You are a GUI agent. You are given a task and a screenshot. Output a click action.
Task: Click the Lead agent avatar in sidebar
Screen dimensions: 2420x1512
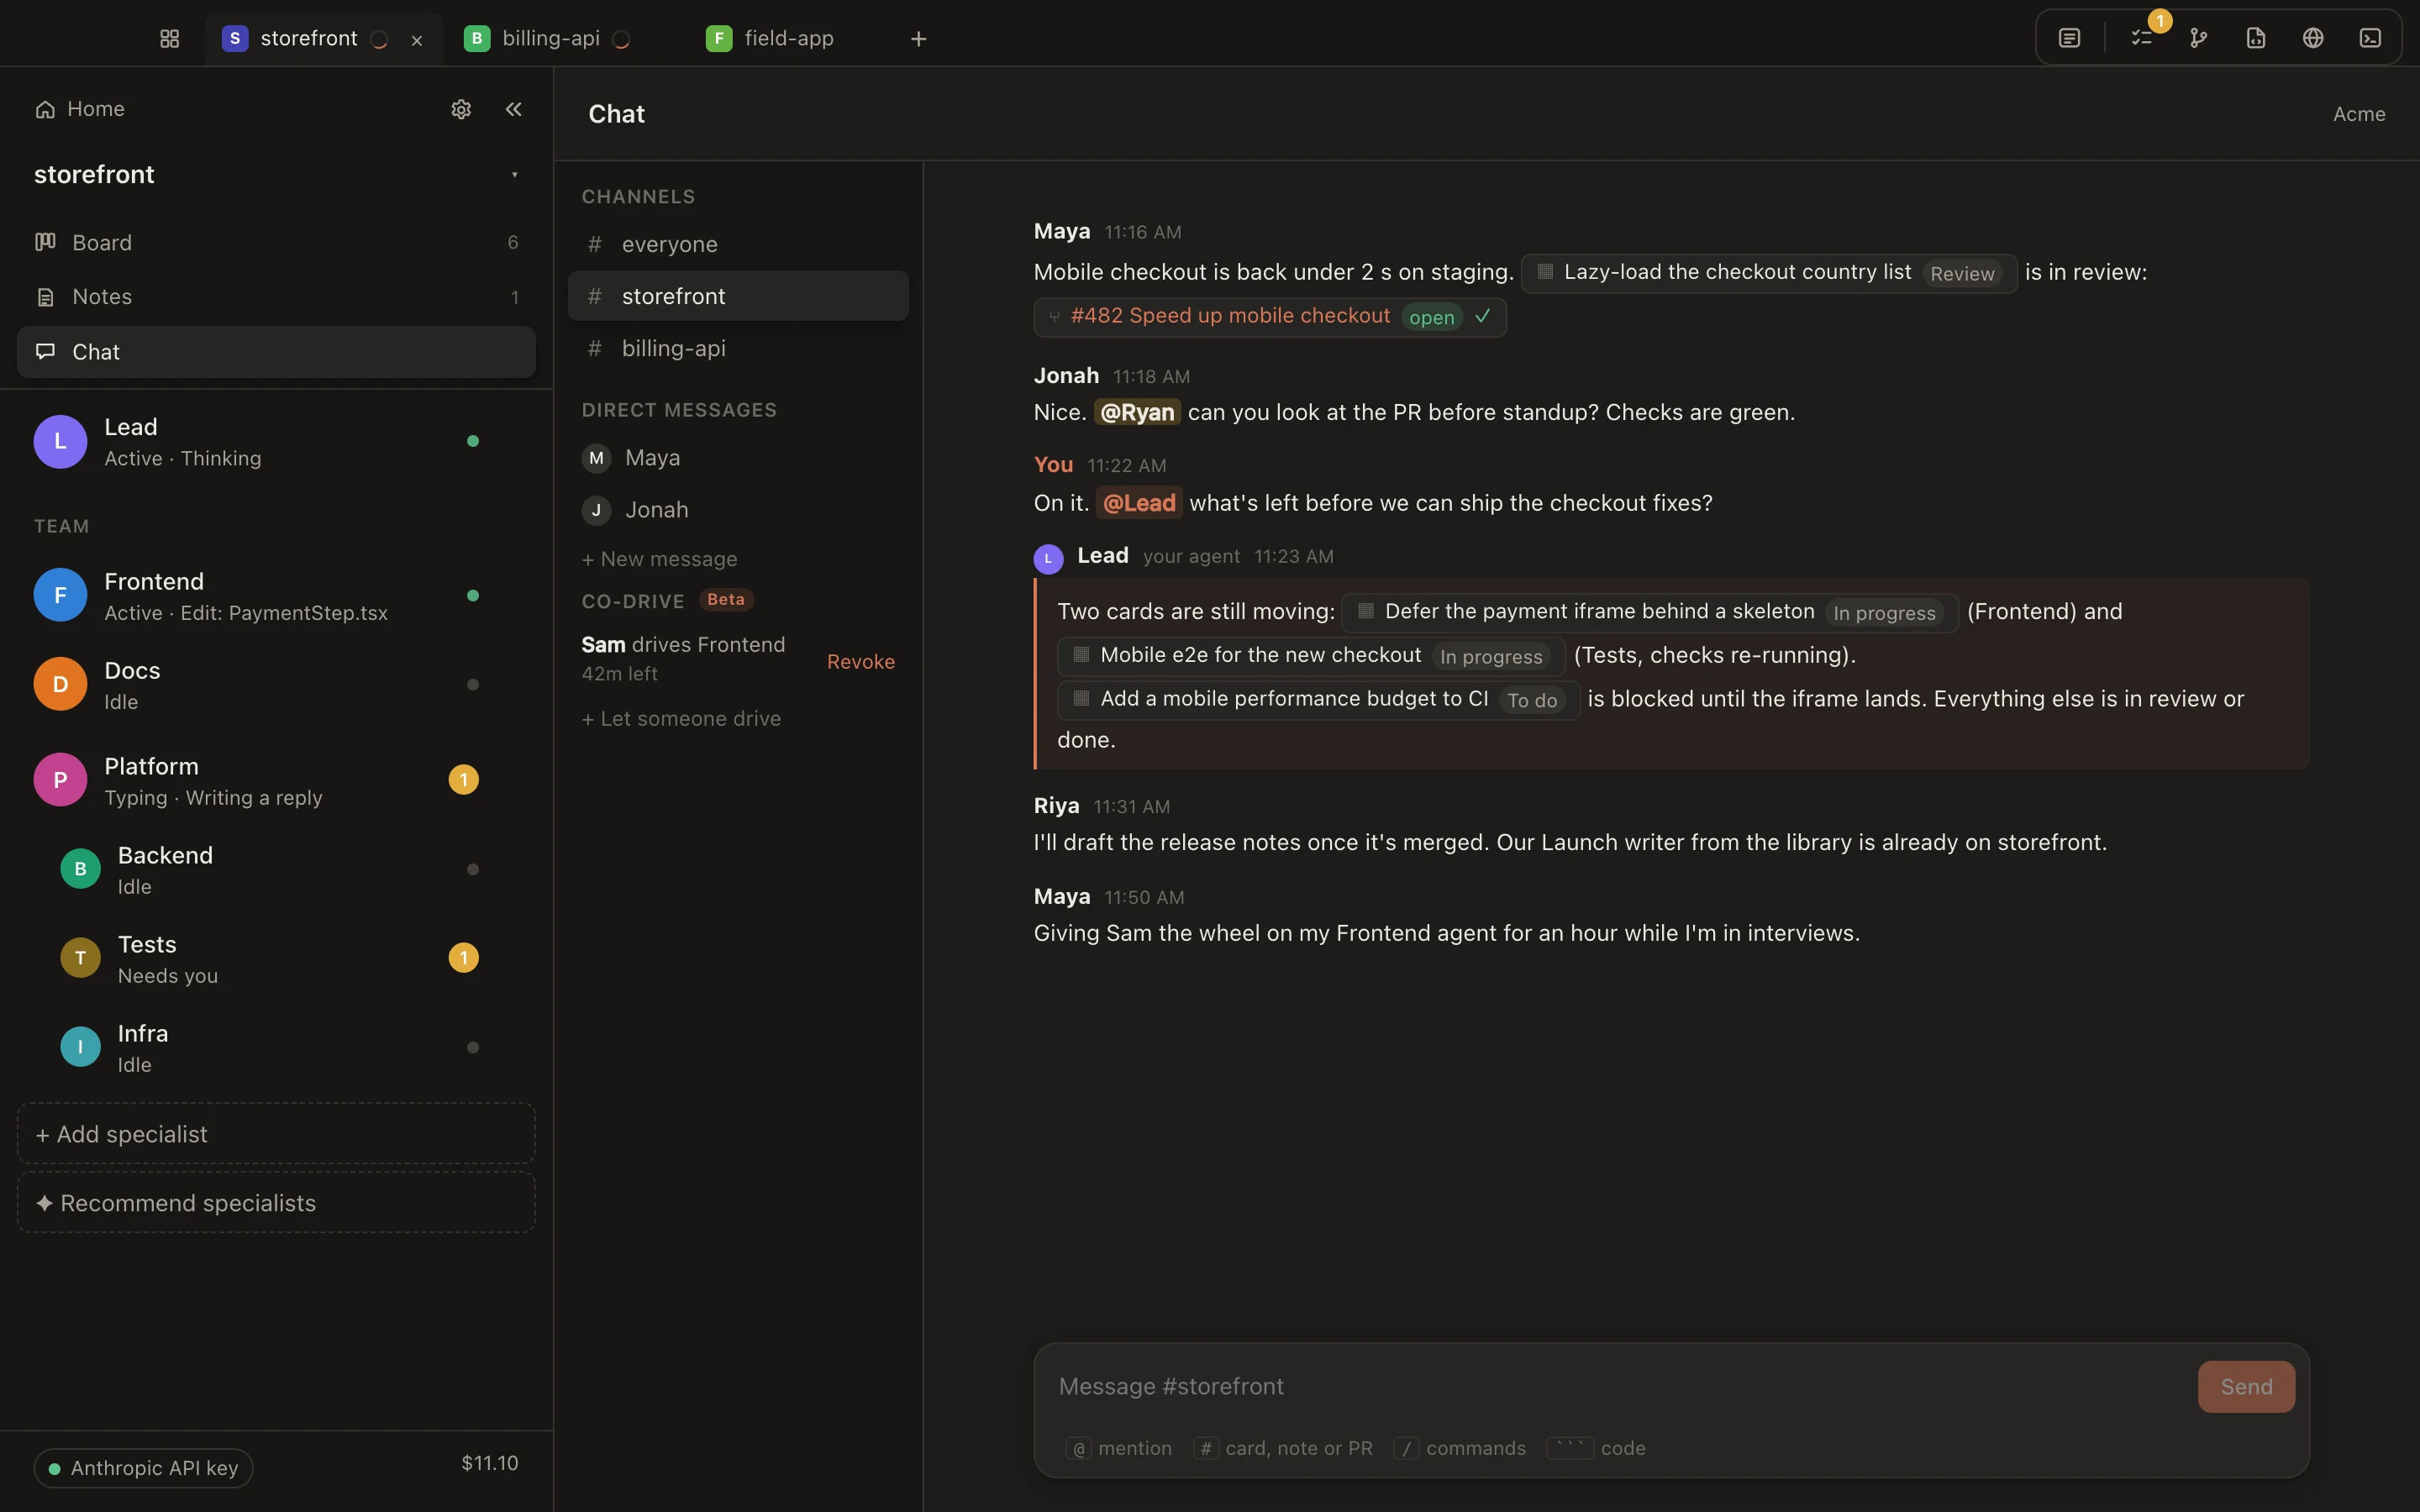[x=60, y=441]
